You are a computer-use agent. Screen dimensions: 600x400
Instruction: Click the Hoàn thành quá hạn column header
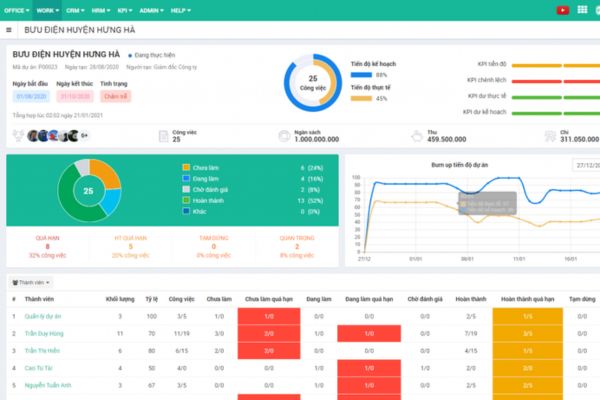click(528, 299)
